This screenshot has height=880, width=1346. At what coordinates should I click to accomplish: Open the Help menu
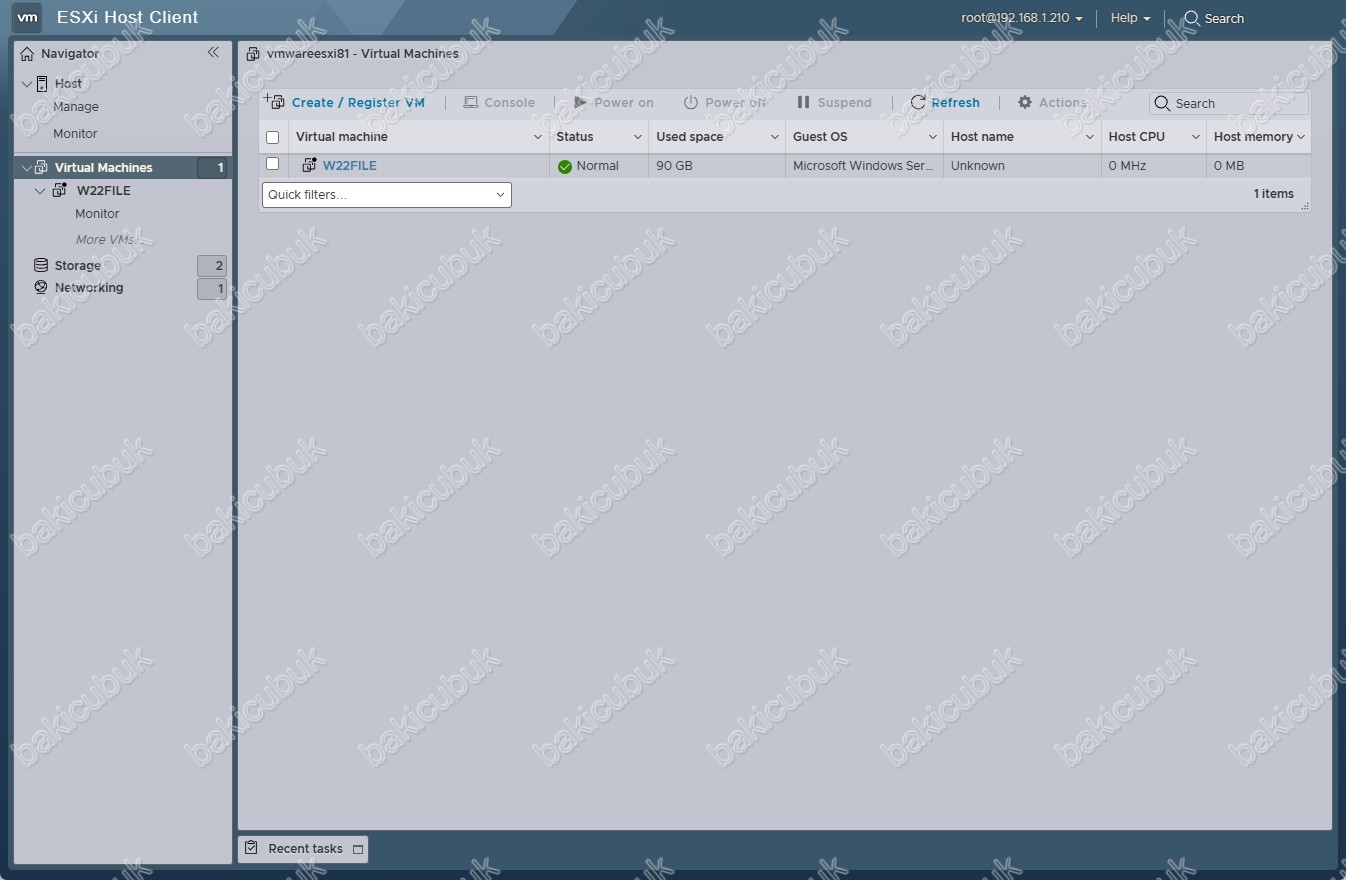click(1130, 18)
